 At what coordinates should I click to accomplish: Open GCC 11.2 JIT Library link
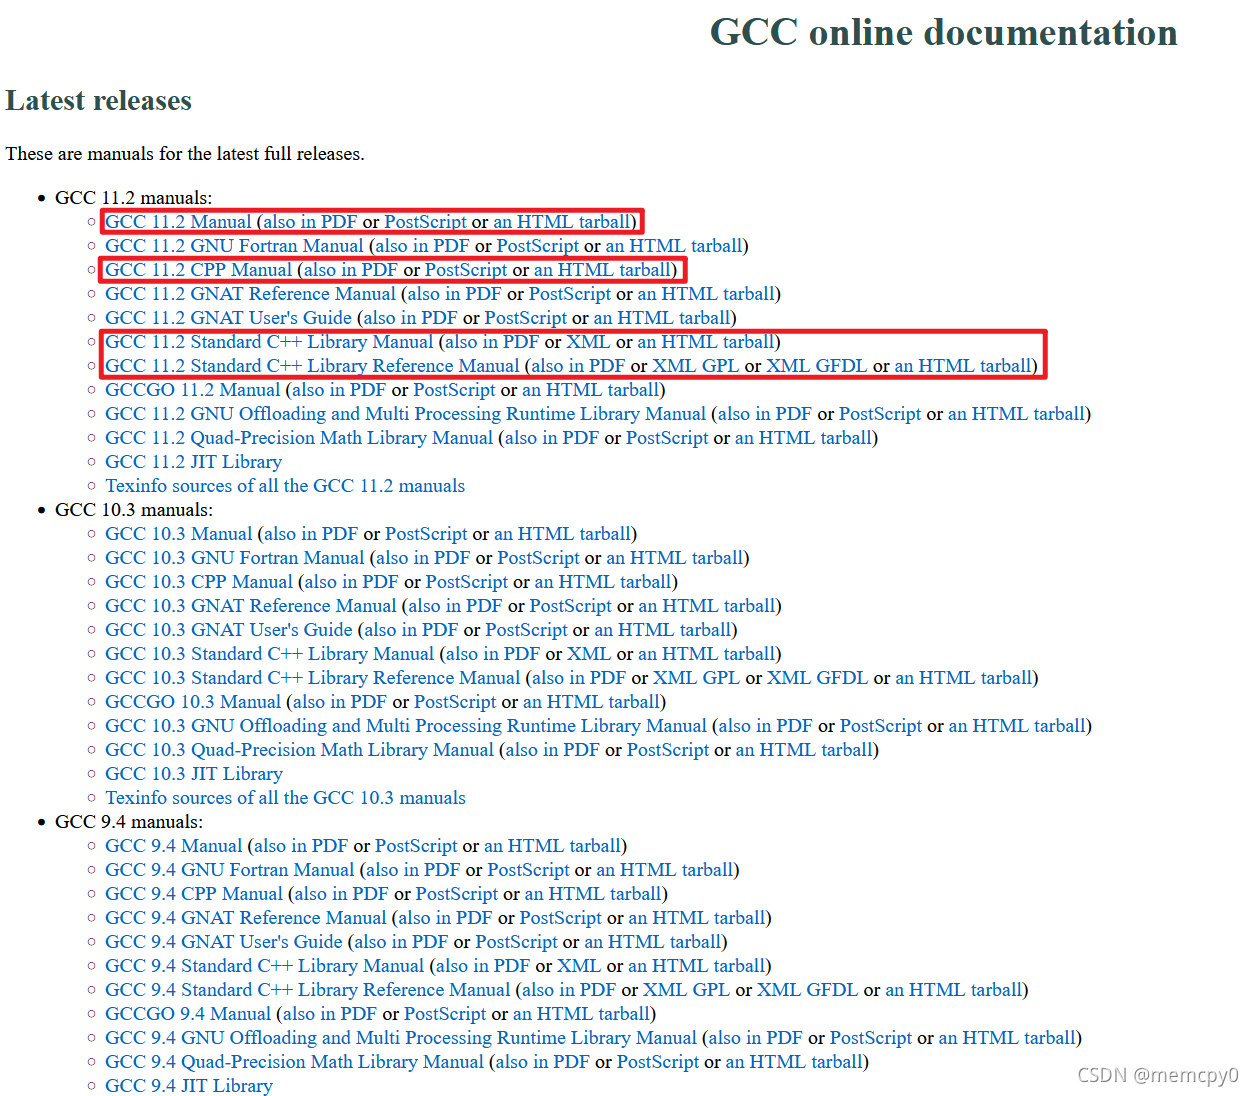[x=193, y=462]
